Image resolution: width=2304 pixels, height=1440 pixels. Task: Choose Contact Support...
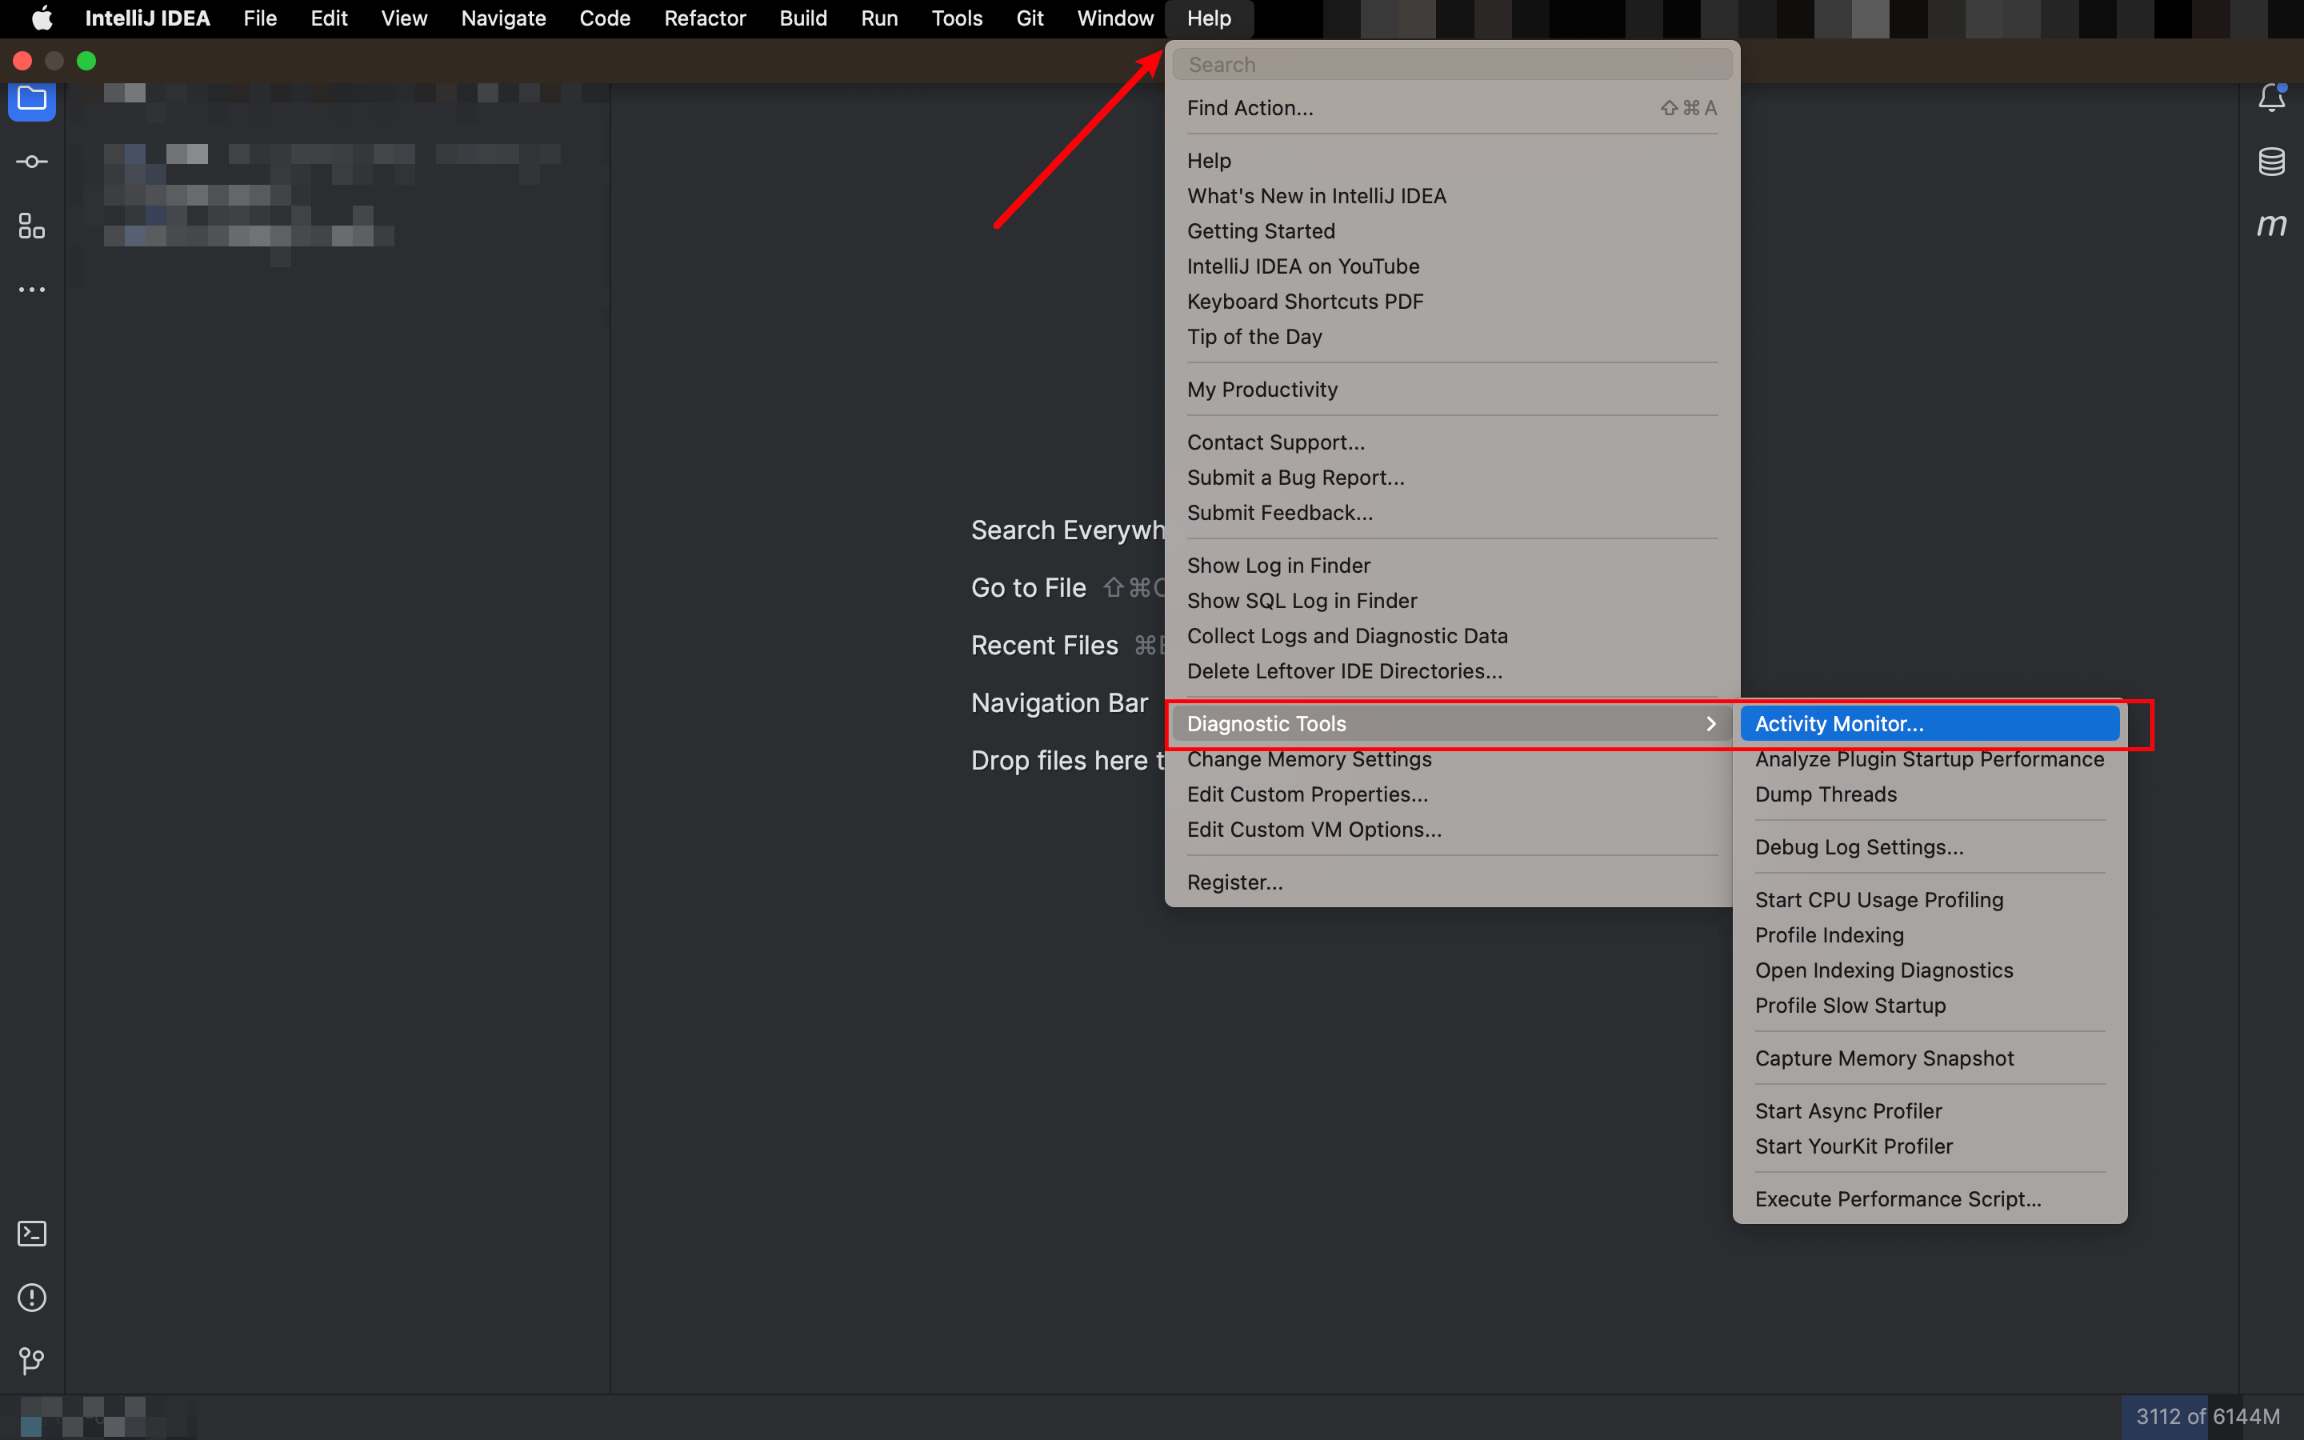click(x=1452, y=443)
